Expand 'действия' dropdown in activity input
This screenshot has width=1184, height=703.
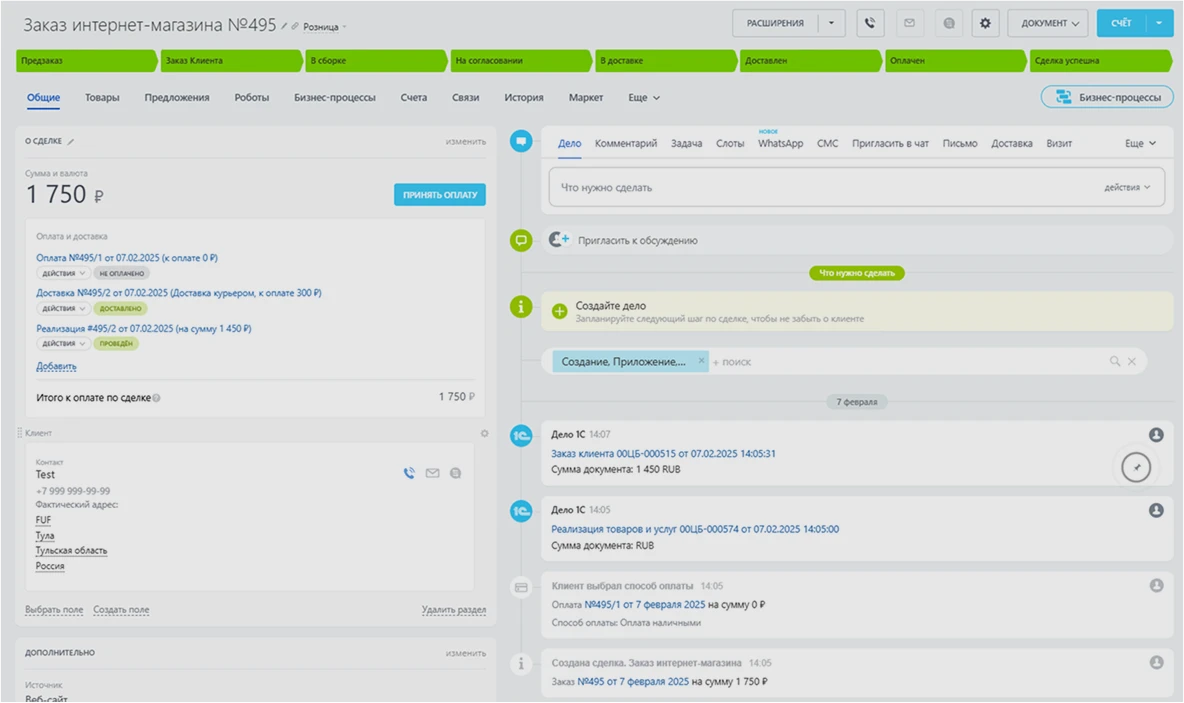[1127, 187]
